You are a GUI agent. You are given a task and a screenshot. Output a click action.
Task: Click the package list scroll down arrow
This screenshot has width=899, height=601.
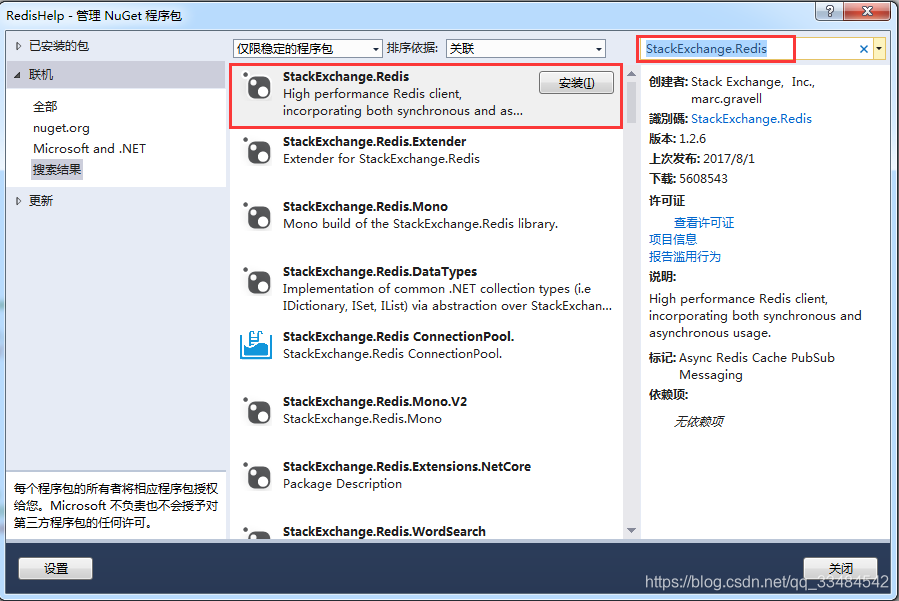(631, 530)
